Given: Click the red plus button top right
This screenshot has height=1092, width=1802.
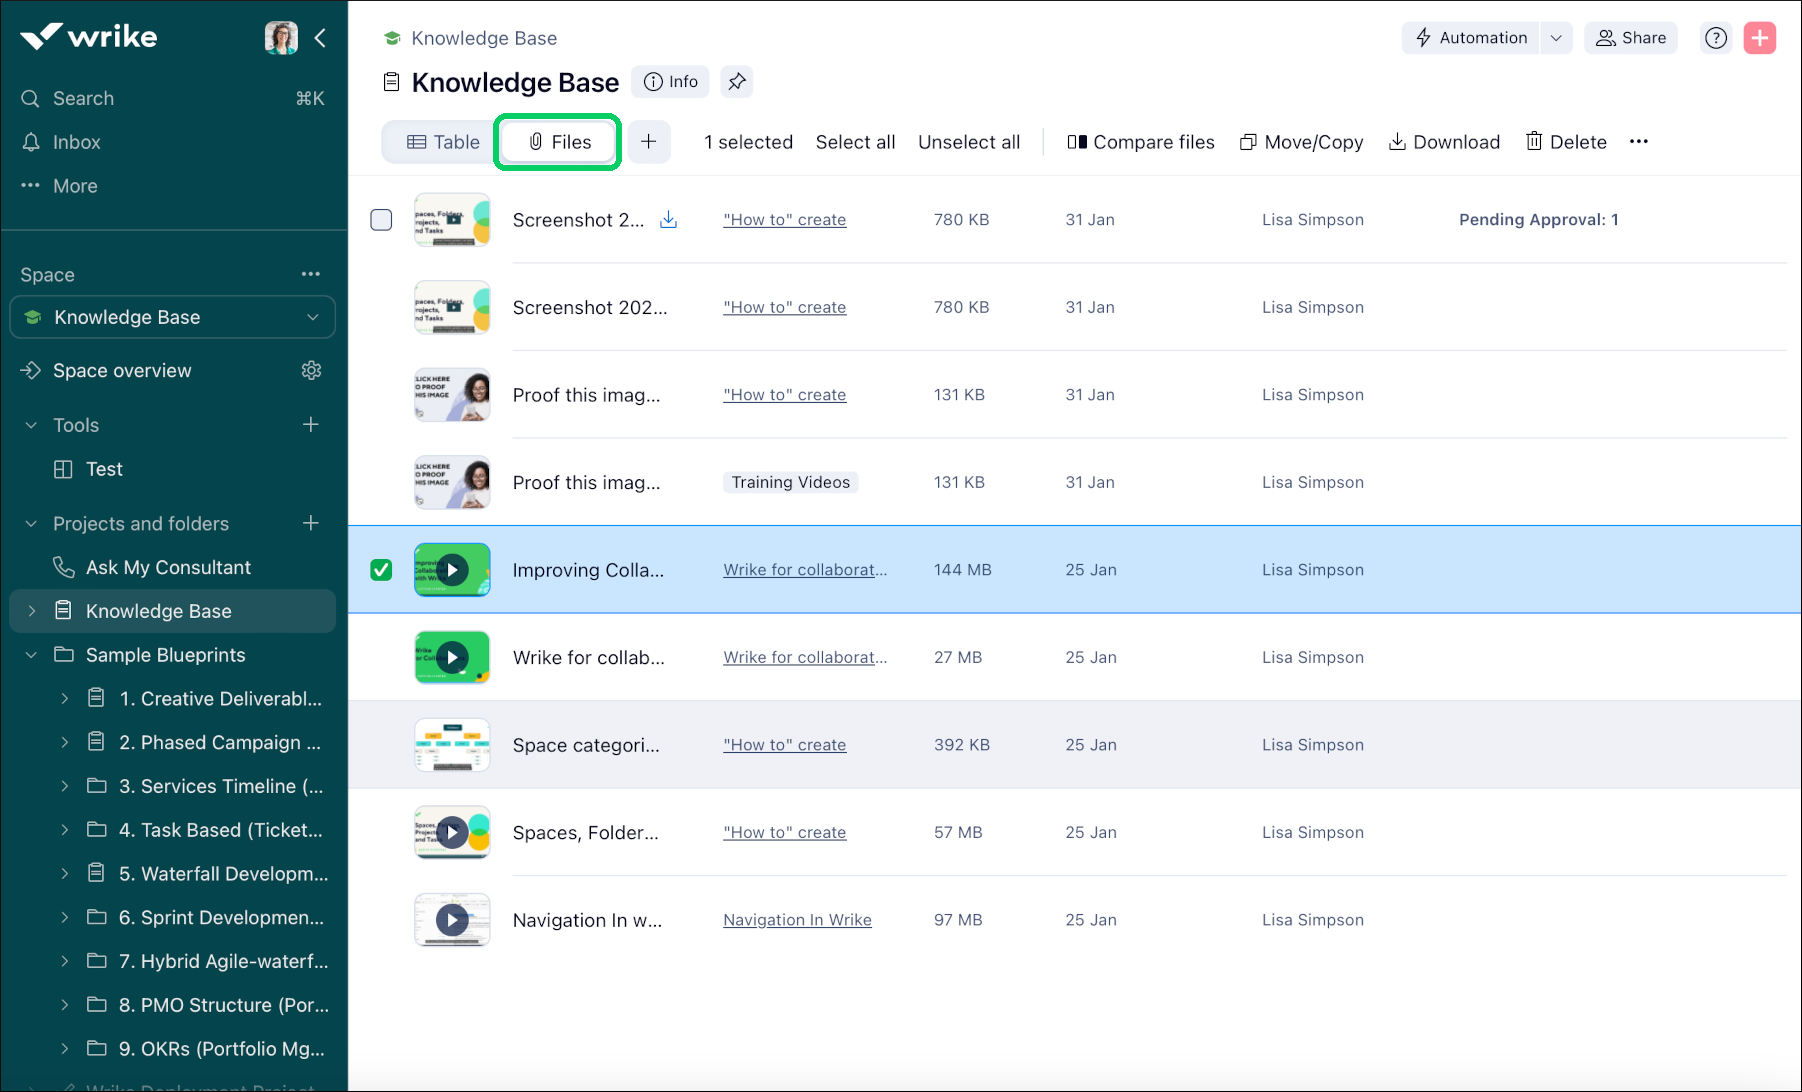Looking at the screenshot, I should pyautogui.click(x=1760, y=37).
